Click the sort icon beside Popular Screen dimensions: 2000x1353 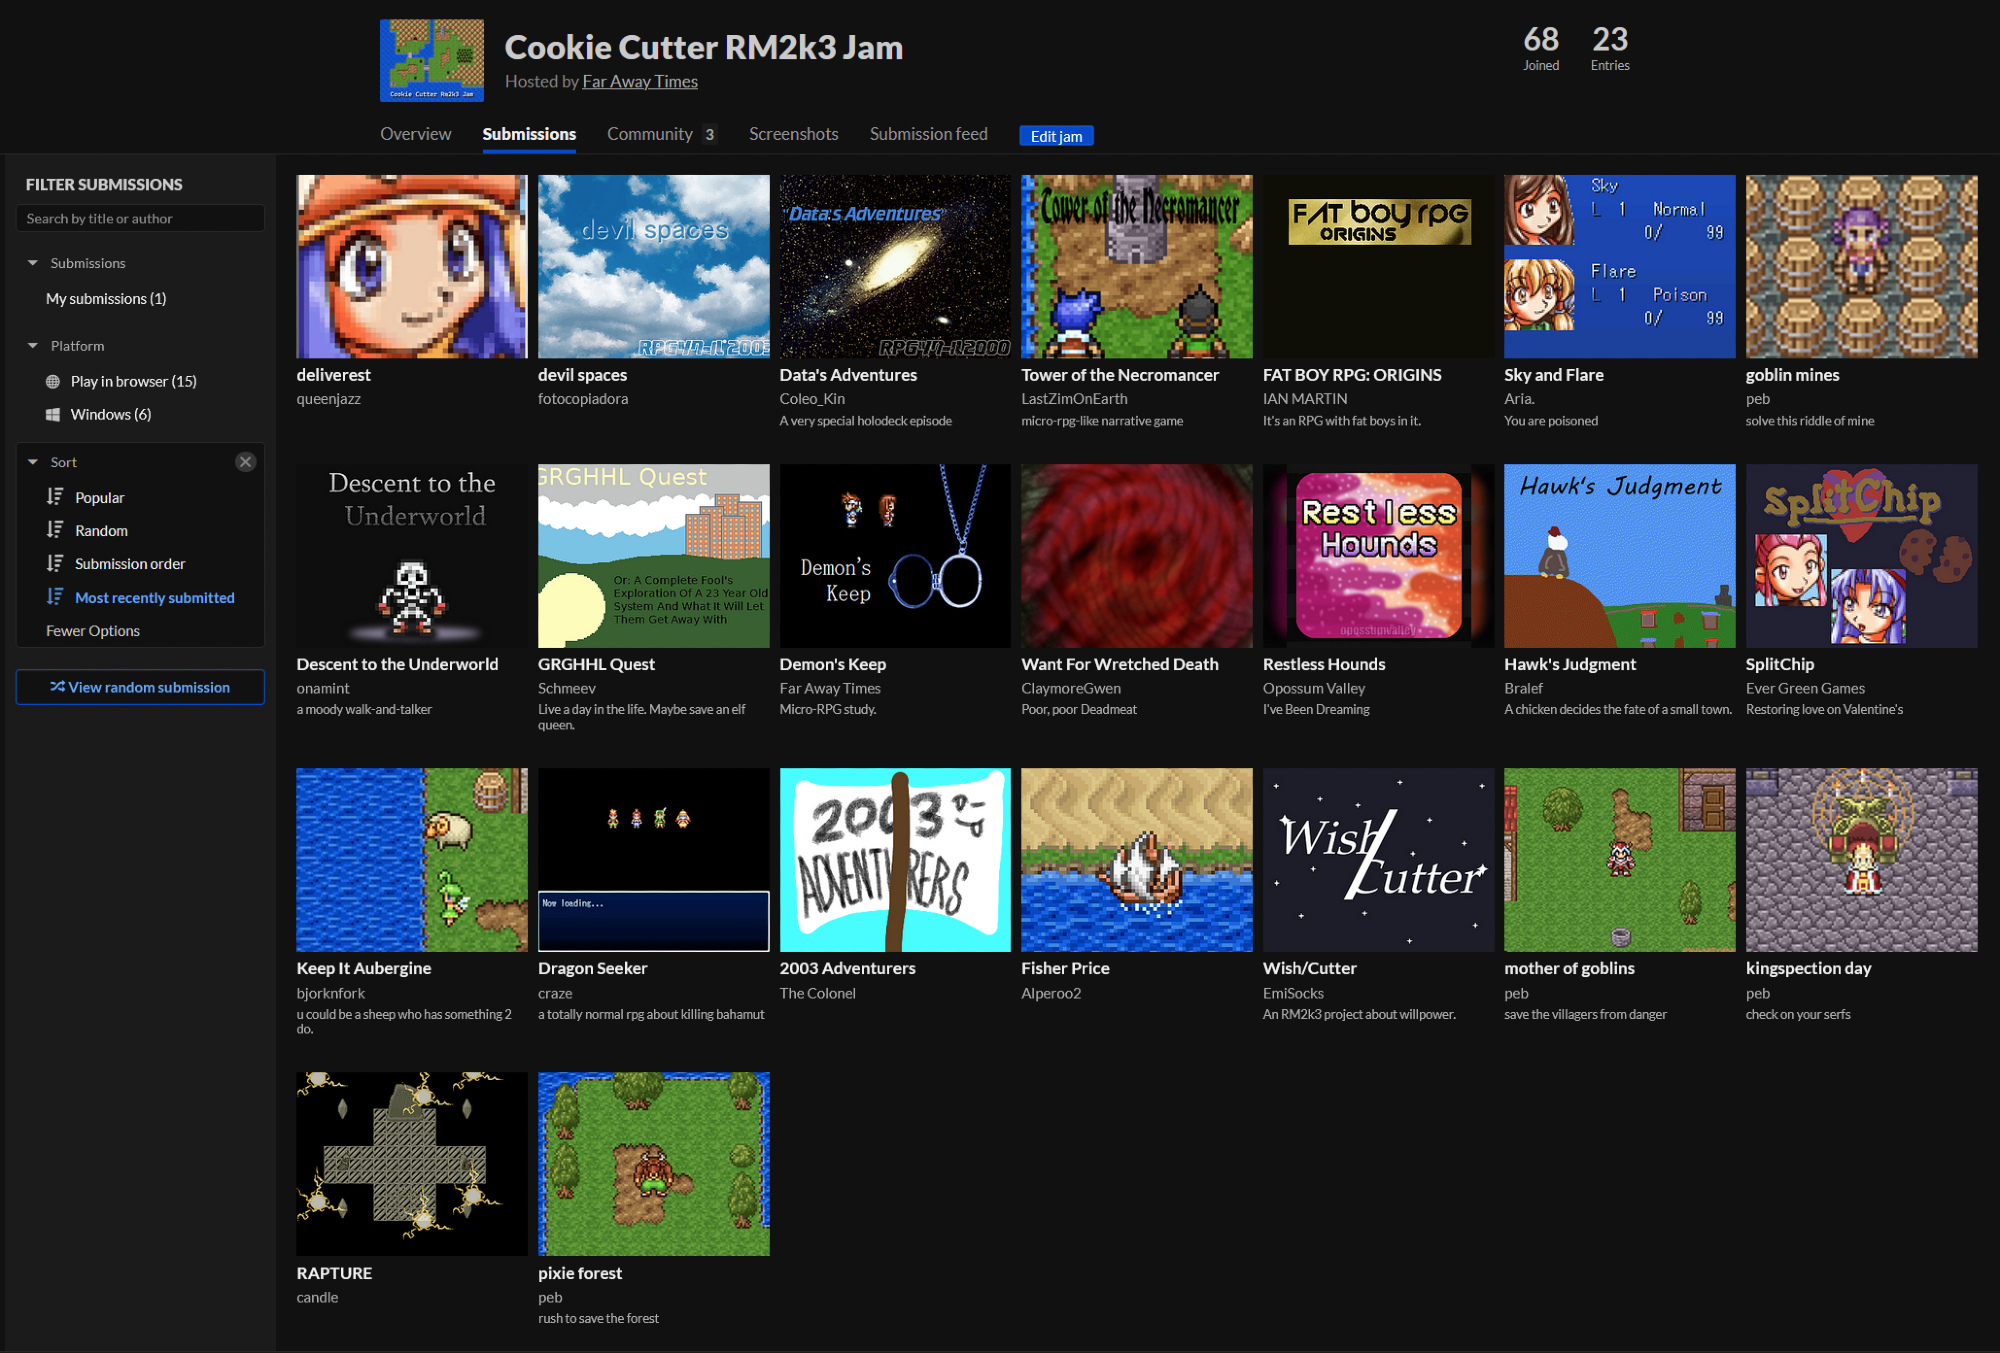(55, 497)
